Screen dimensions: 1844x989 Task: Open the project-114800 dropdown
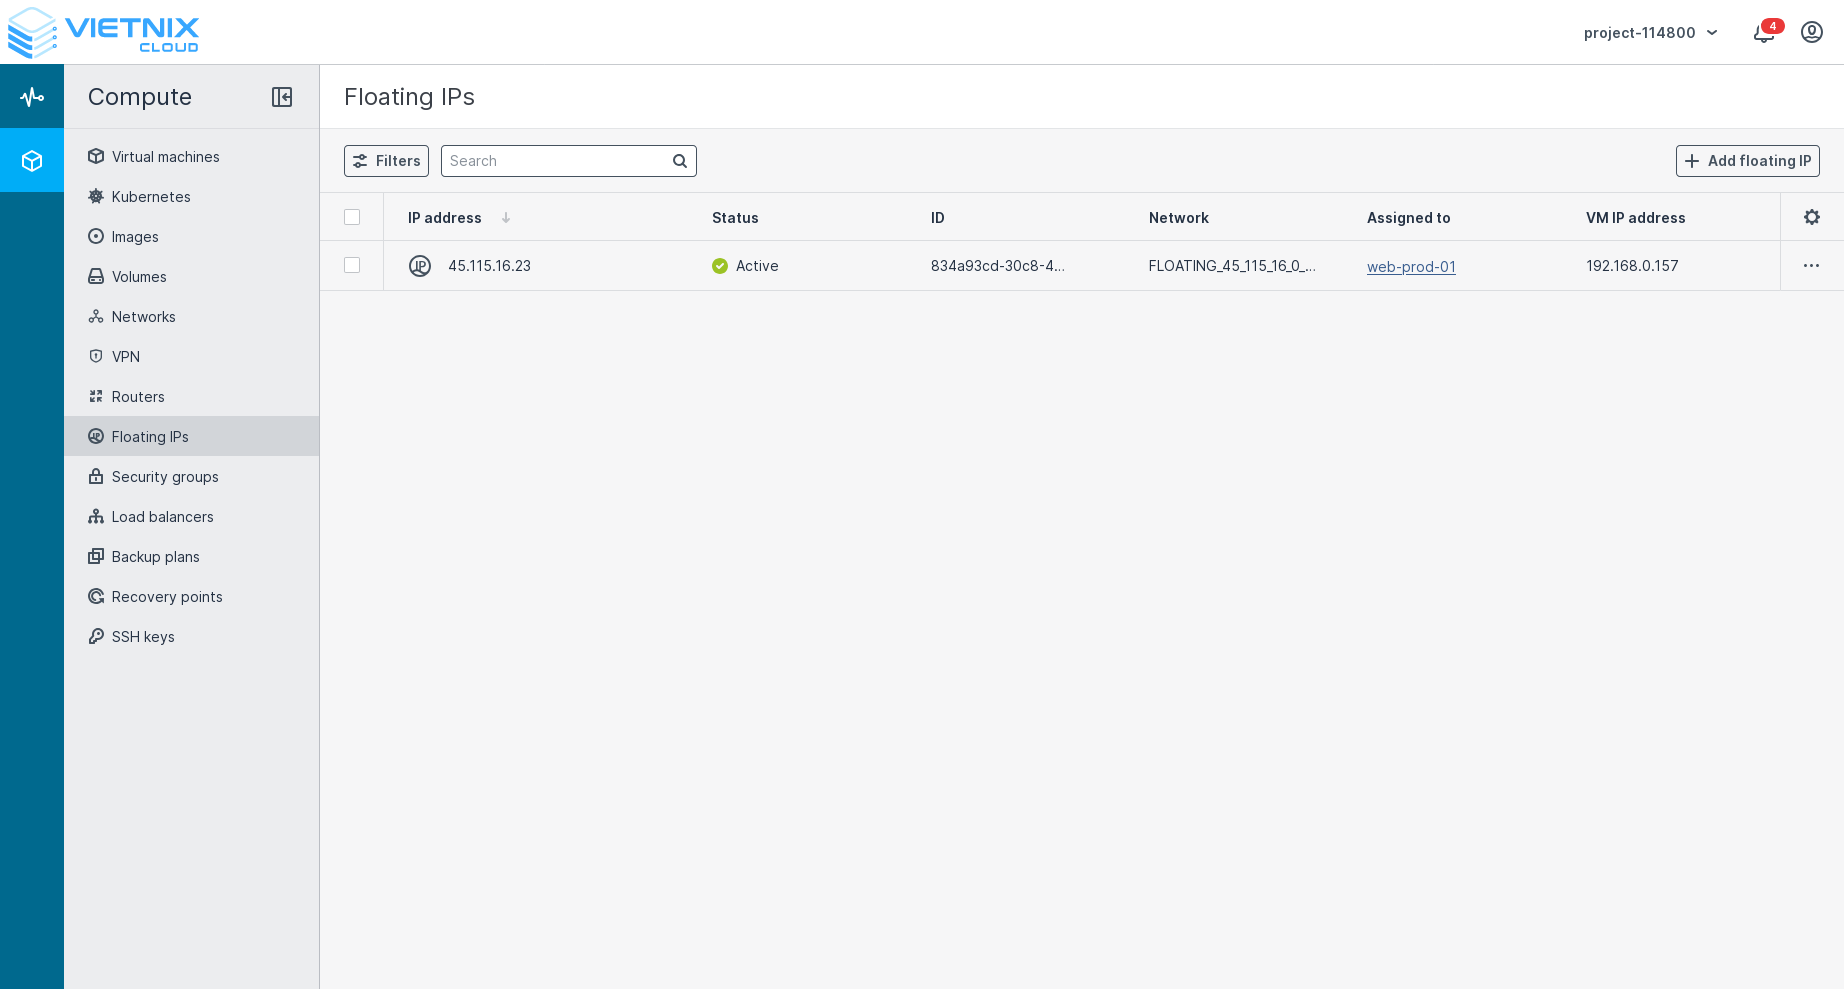click(1650, 32)
